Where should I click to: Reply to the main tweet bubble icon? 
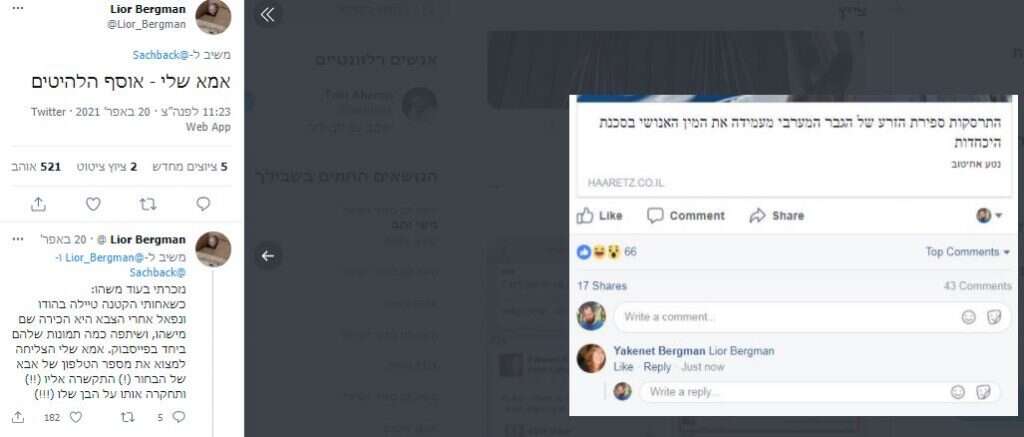pos(203,204)
